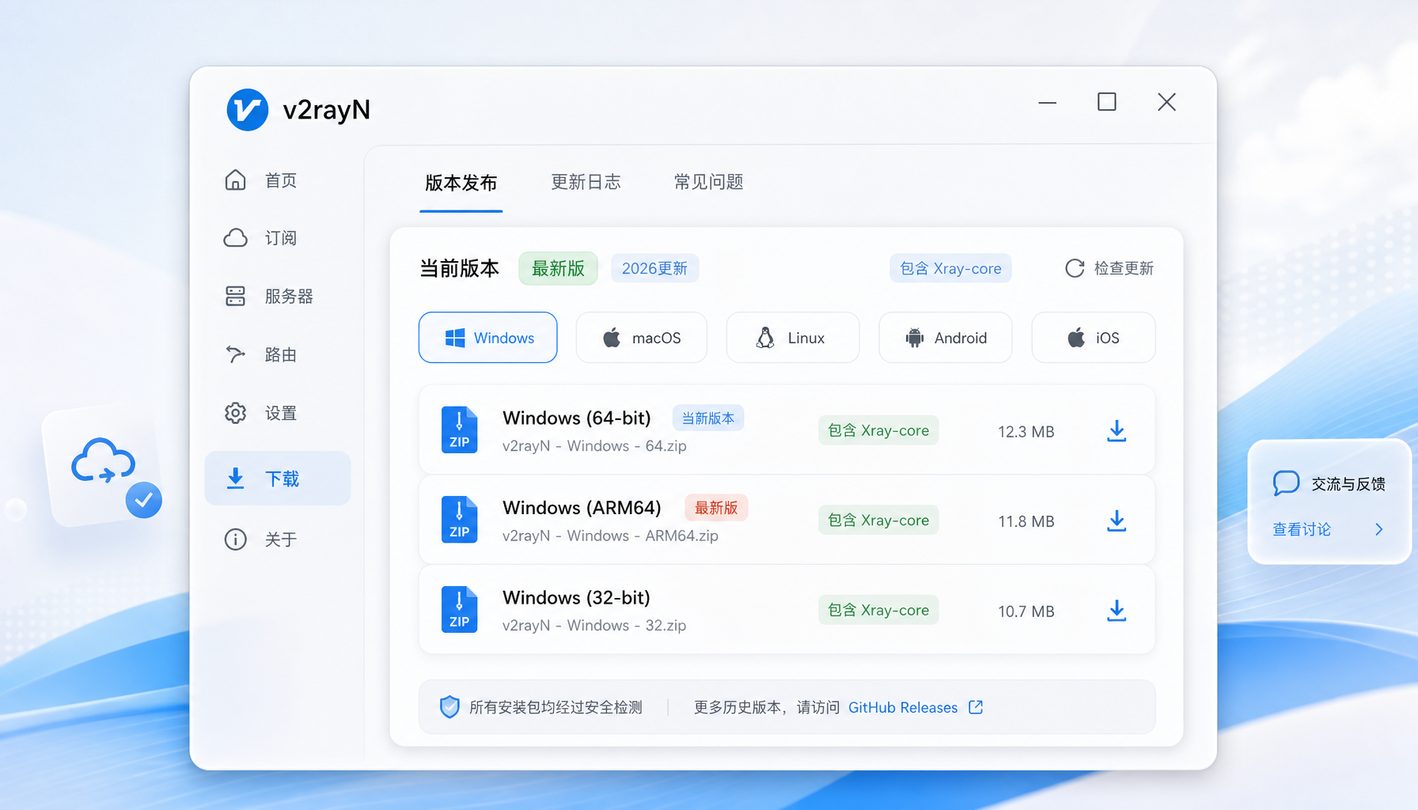The image size is (1418, 810).
Task: Open the GitHub Releases link
Action: pyautogui.click(x=903, y=707)
